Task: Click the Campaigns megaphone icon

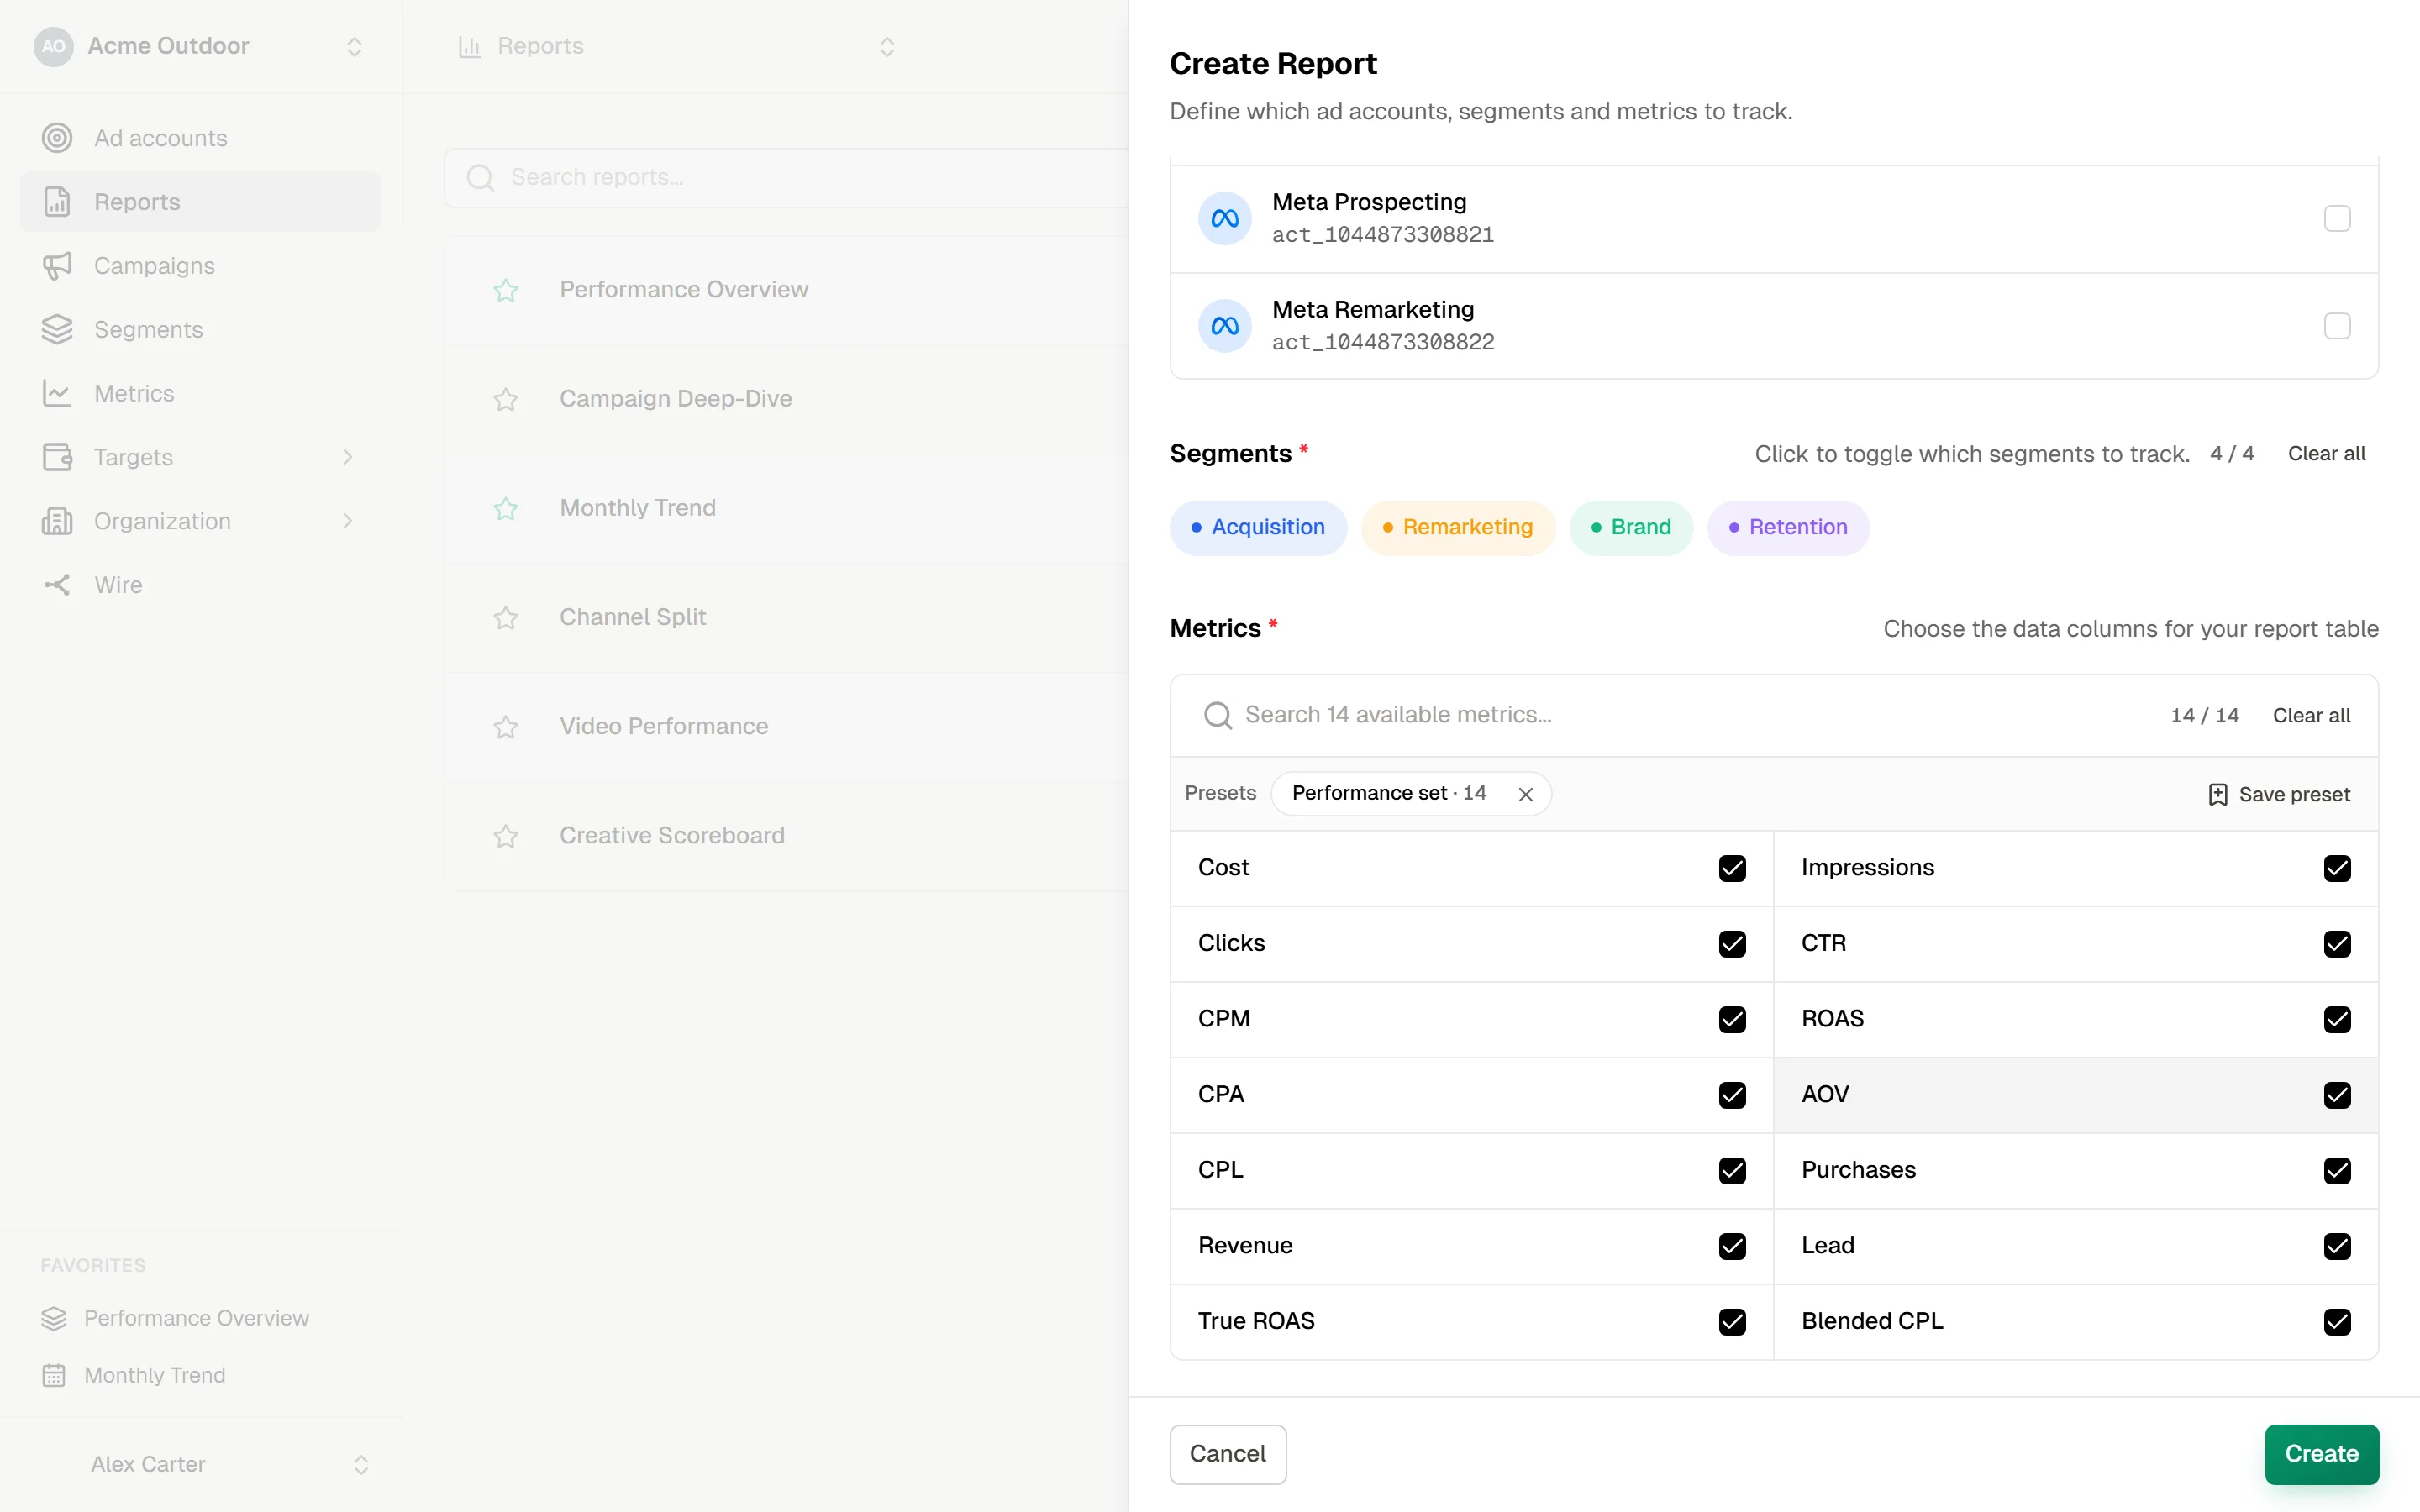Action: tap(57, 266)
